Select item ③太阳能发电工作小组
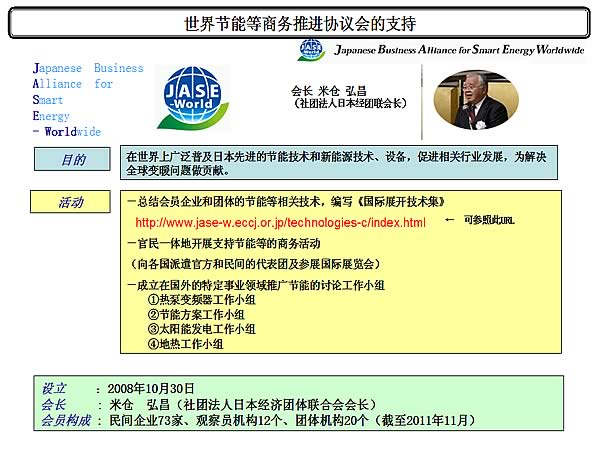Viewport: 600px width, 450px height. (202, 329)
